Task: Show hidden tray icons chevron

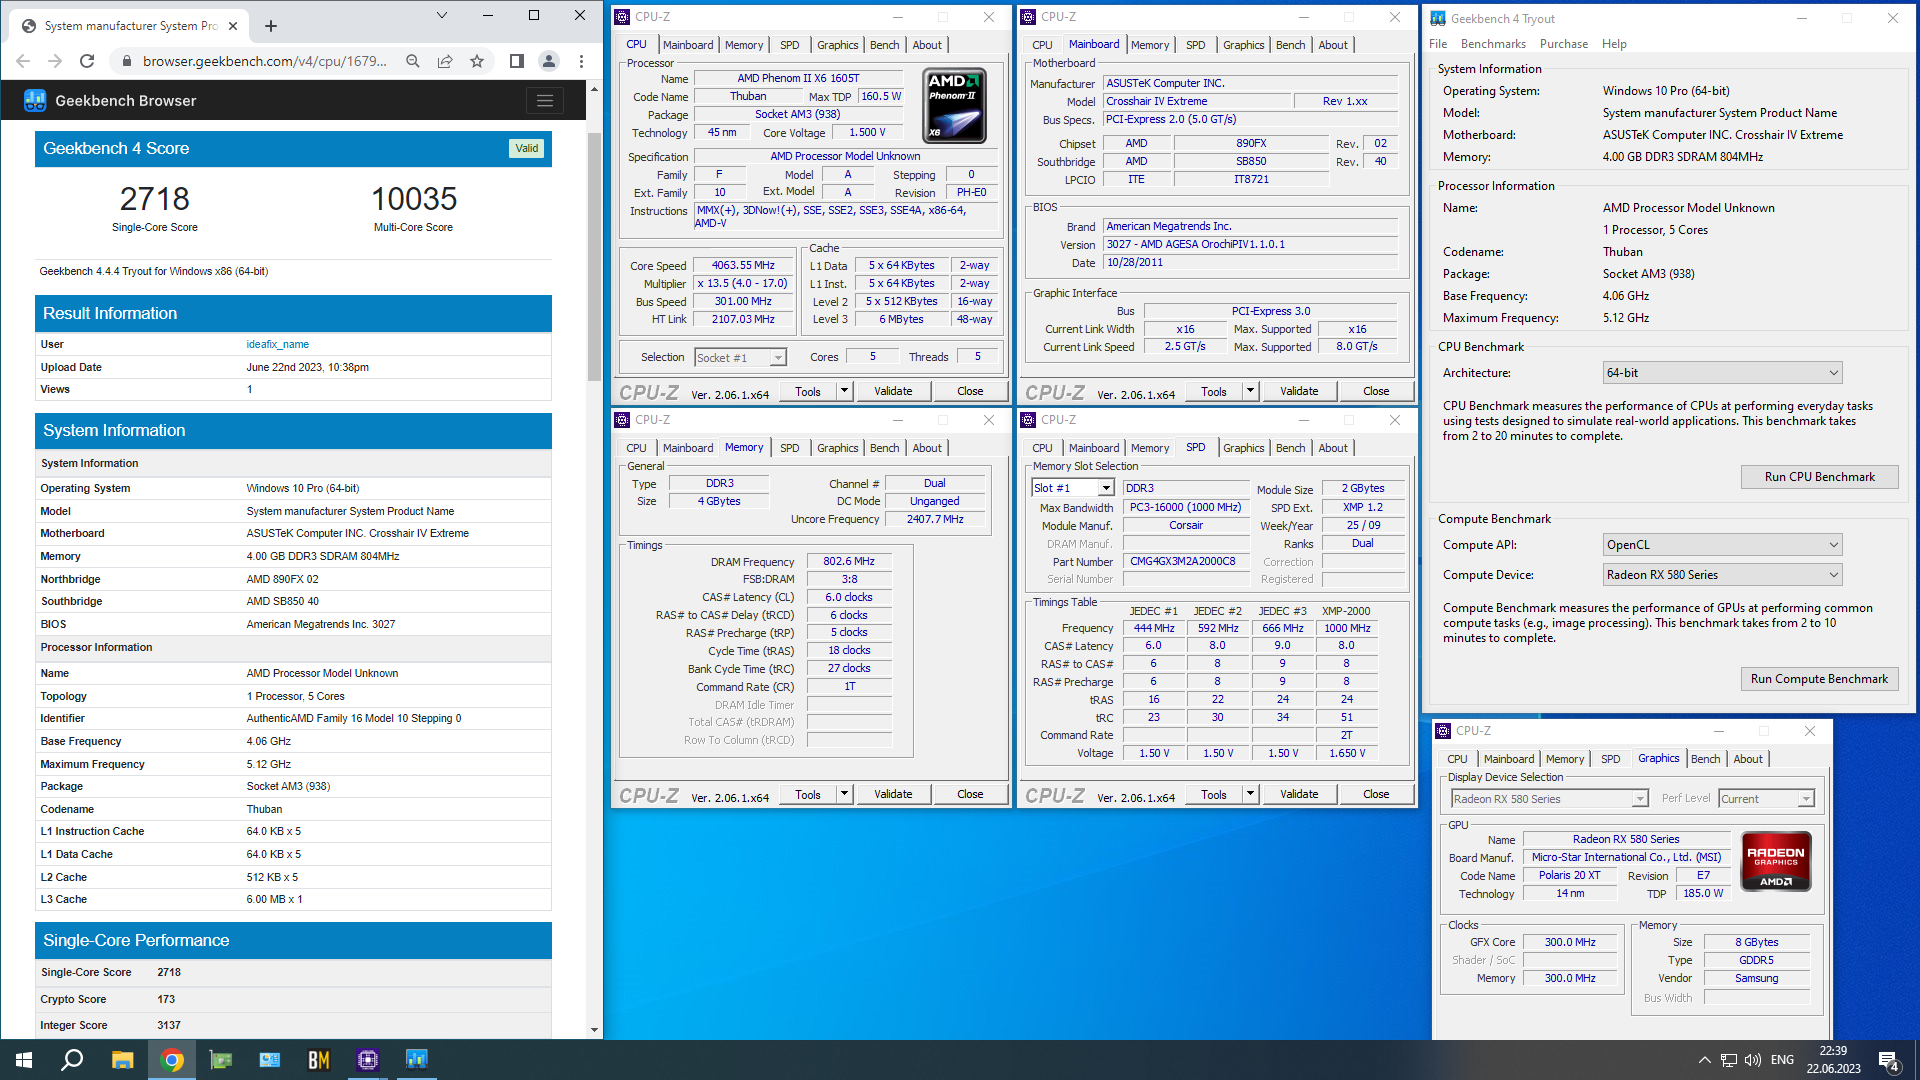Action: (x=1704, y=1060)
